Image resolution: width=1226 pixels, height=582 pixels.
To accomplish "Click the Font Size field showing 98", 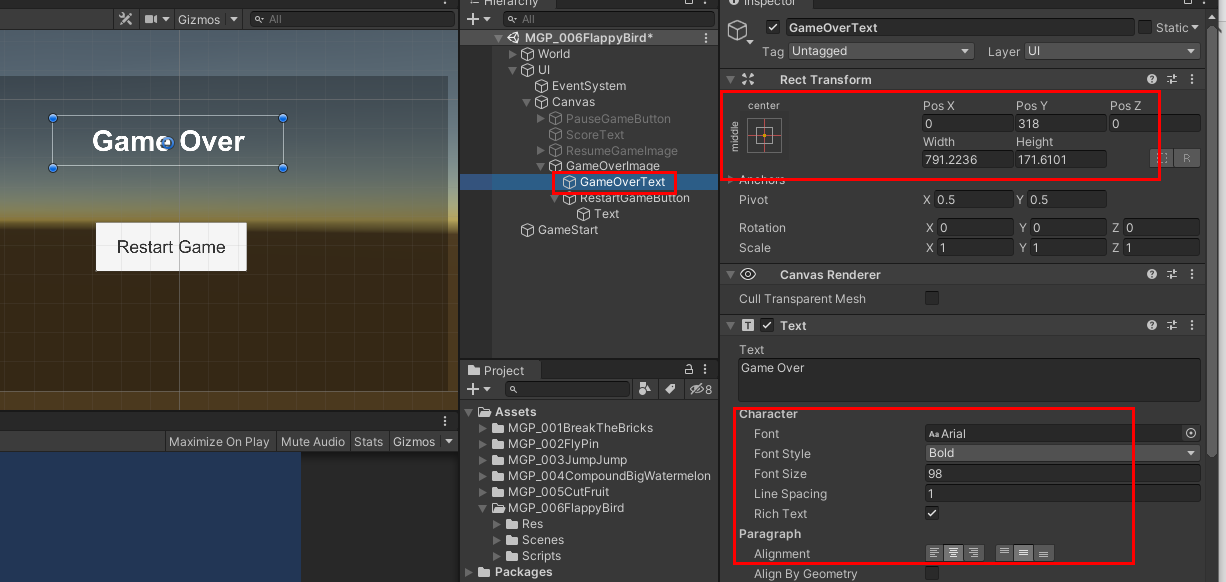I will [1062, 473].
